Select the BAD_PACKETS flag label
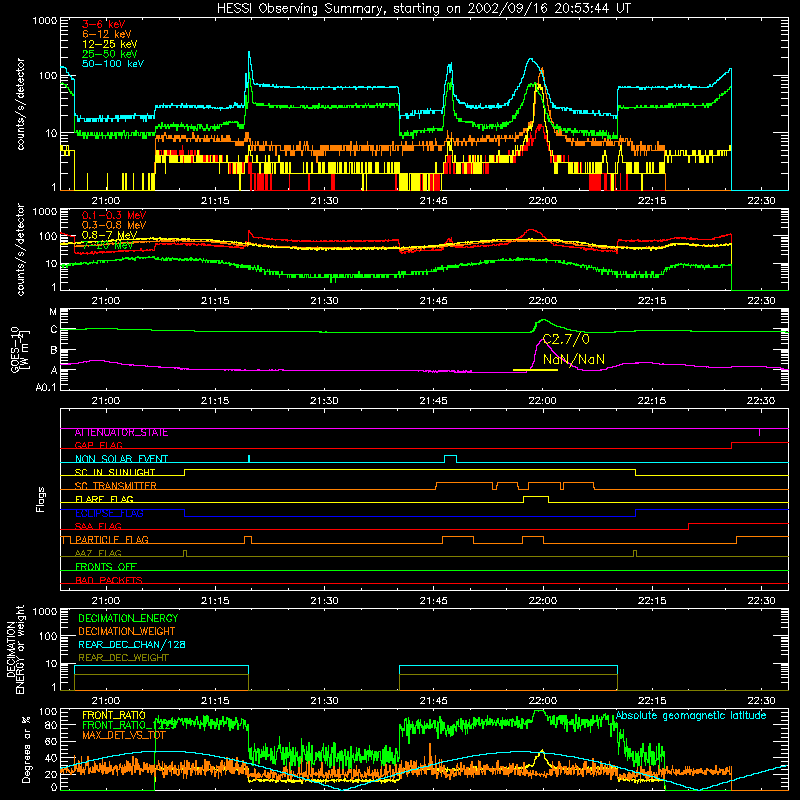 [x=109, y=580]
